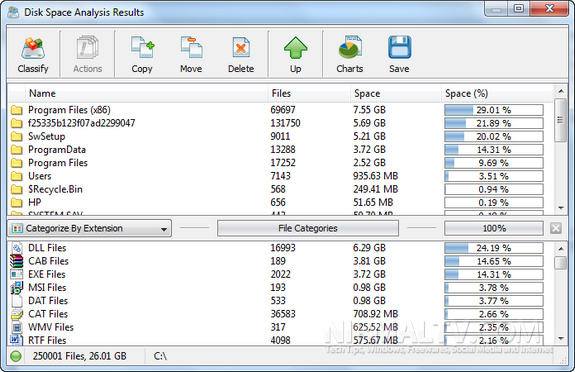Click the 935.63 MB space value
Viewport: 575px width, 372px height.
(376, 176)
